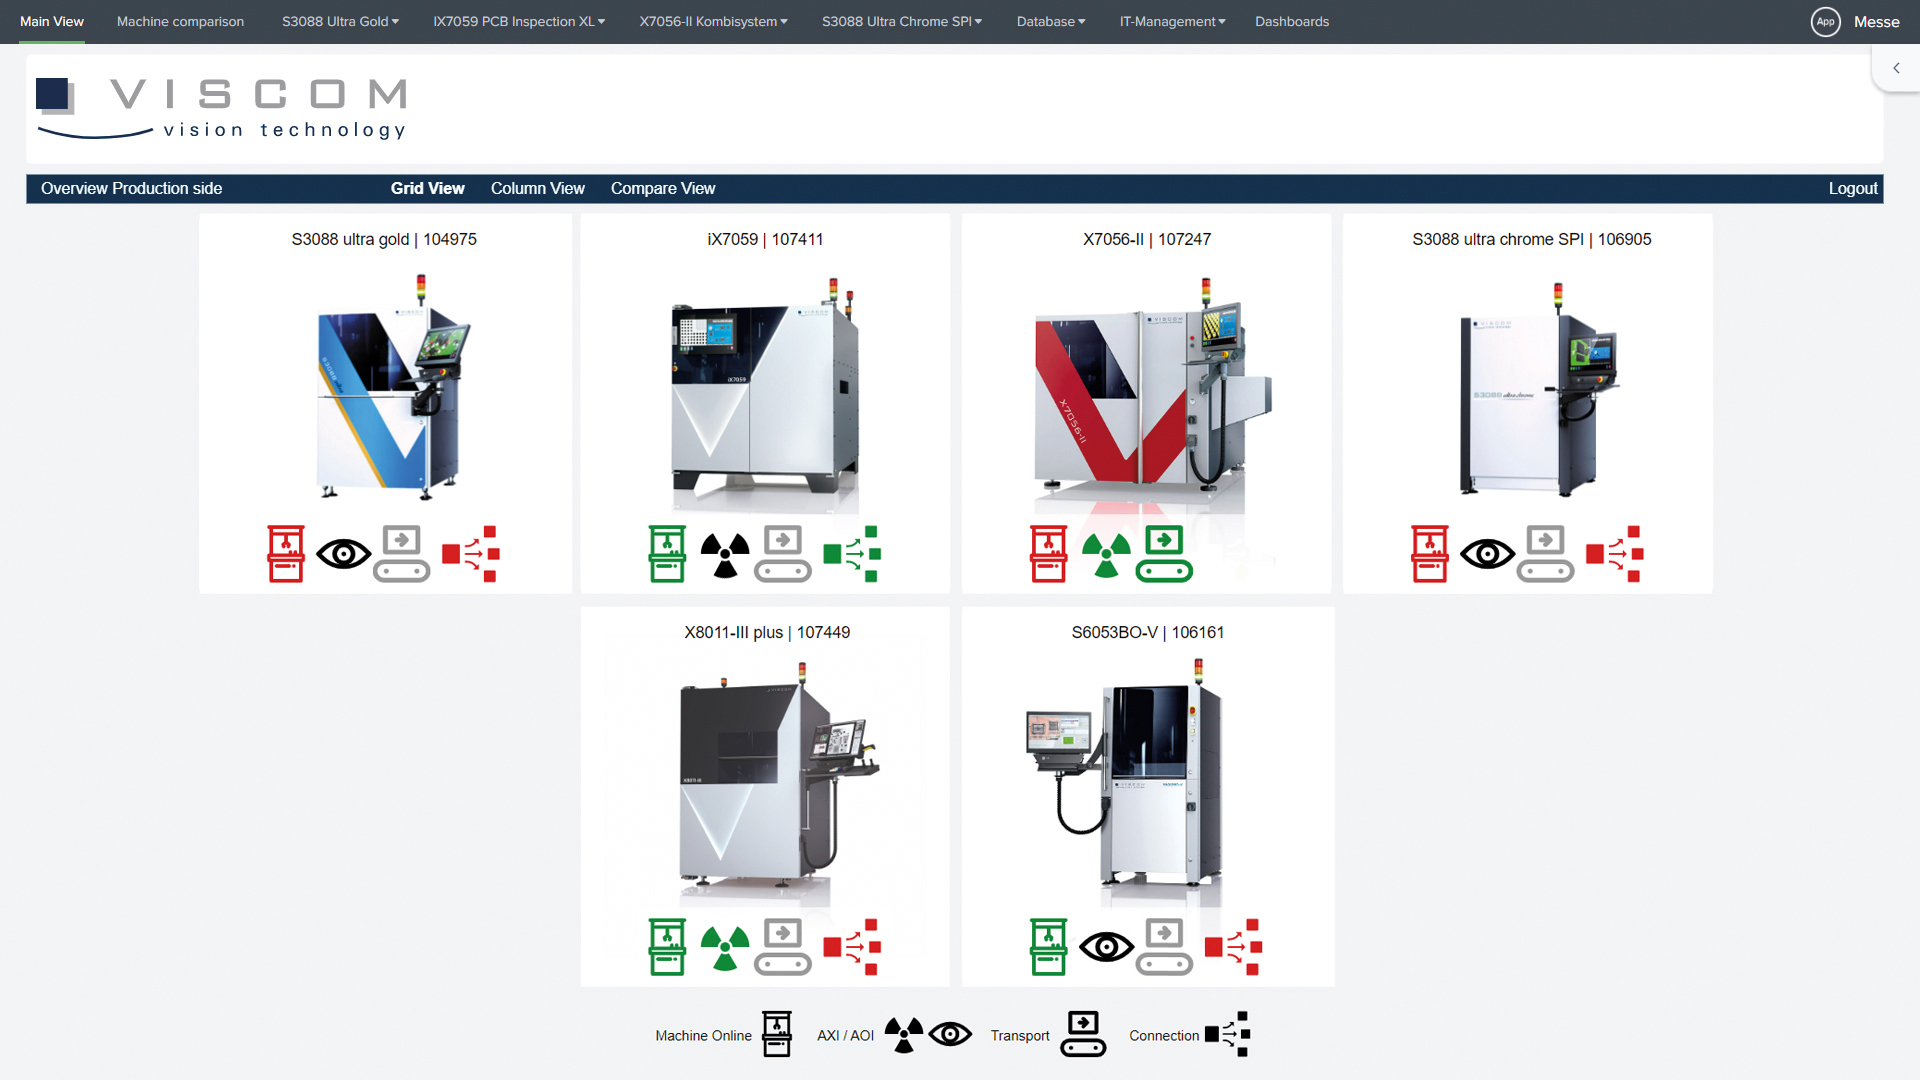Viewport: 1920px width, 1080px height.
Task: Click grey transport icon on X8011-III plus card
Action: coord(783,946)
